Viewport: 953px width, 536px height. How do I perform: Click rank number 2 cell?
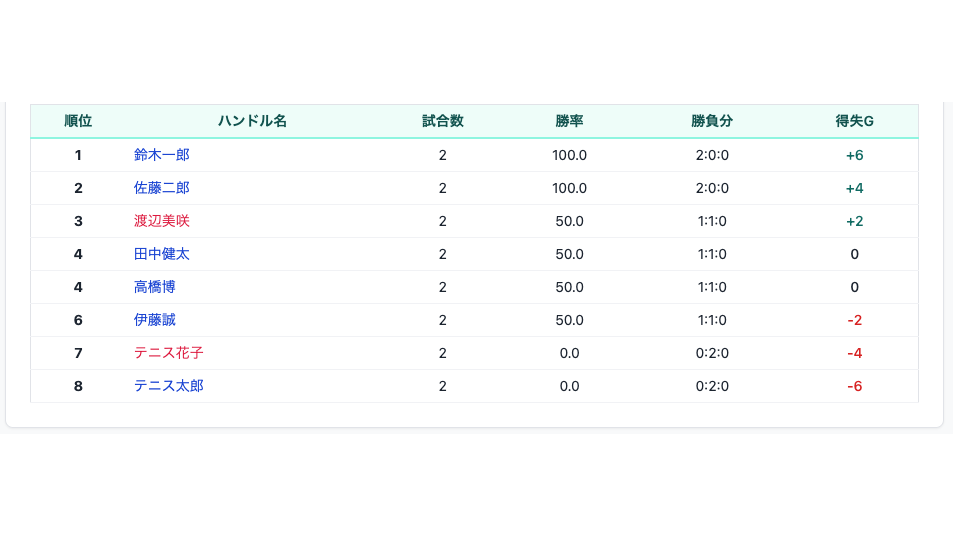pos(78,188)
